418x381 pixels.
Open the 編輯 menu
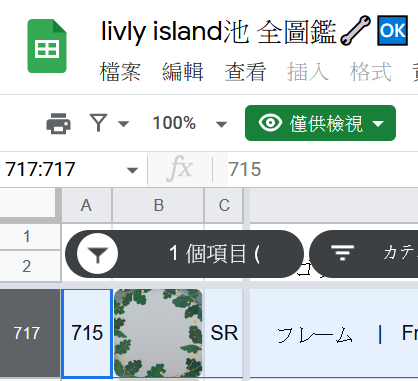183,72
